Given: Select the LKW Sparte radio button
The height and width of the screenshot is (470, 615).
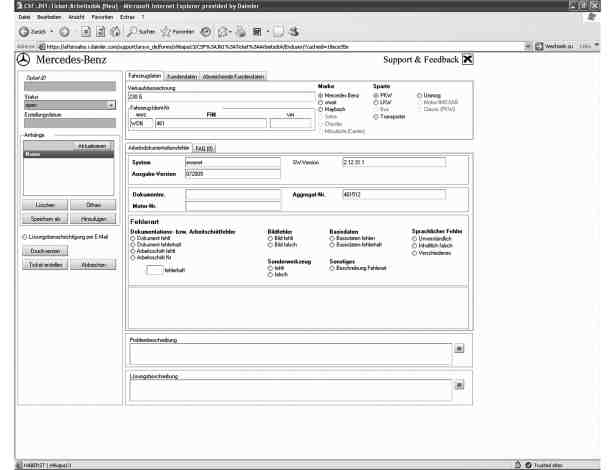Looking at the screenshot, I should (376, 102).
